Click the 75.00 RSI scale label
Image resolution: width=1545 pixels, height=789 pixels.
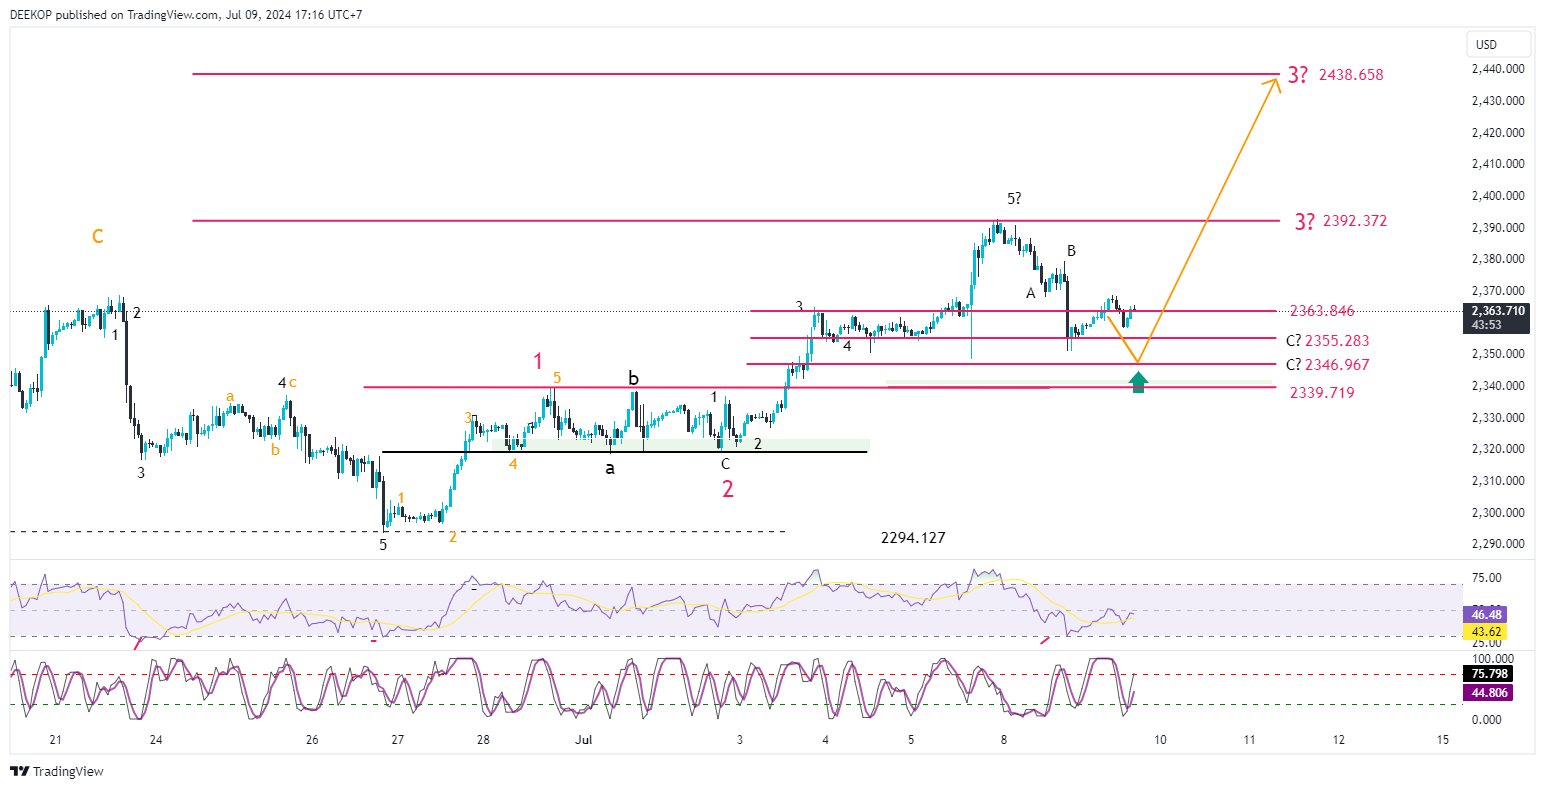[x=1487, y=578]
